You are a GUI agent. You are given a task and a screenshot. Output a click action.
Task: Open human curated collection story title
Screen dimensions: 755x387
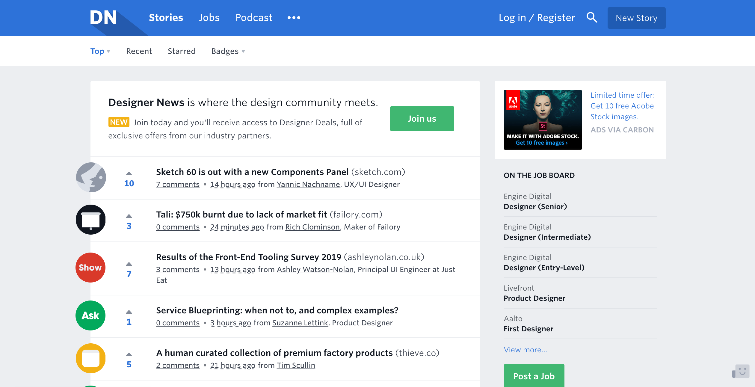274,353
